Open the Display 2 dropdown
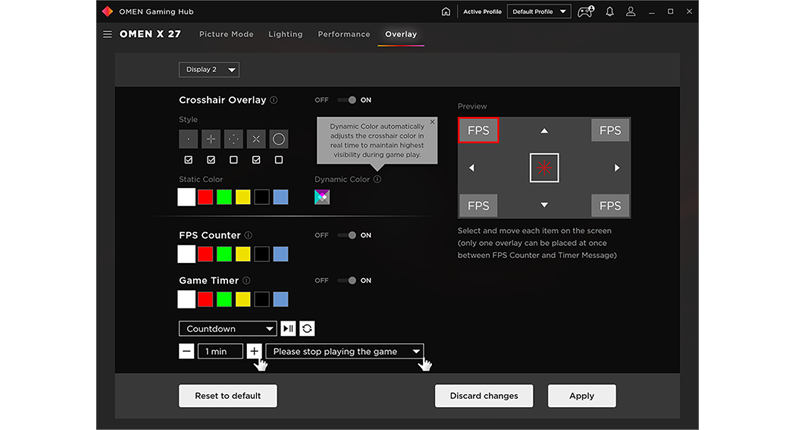Viewport: 795px width, 430px height. [209, 69]
